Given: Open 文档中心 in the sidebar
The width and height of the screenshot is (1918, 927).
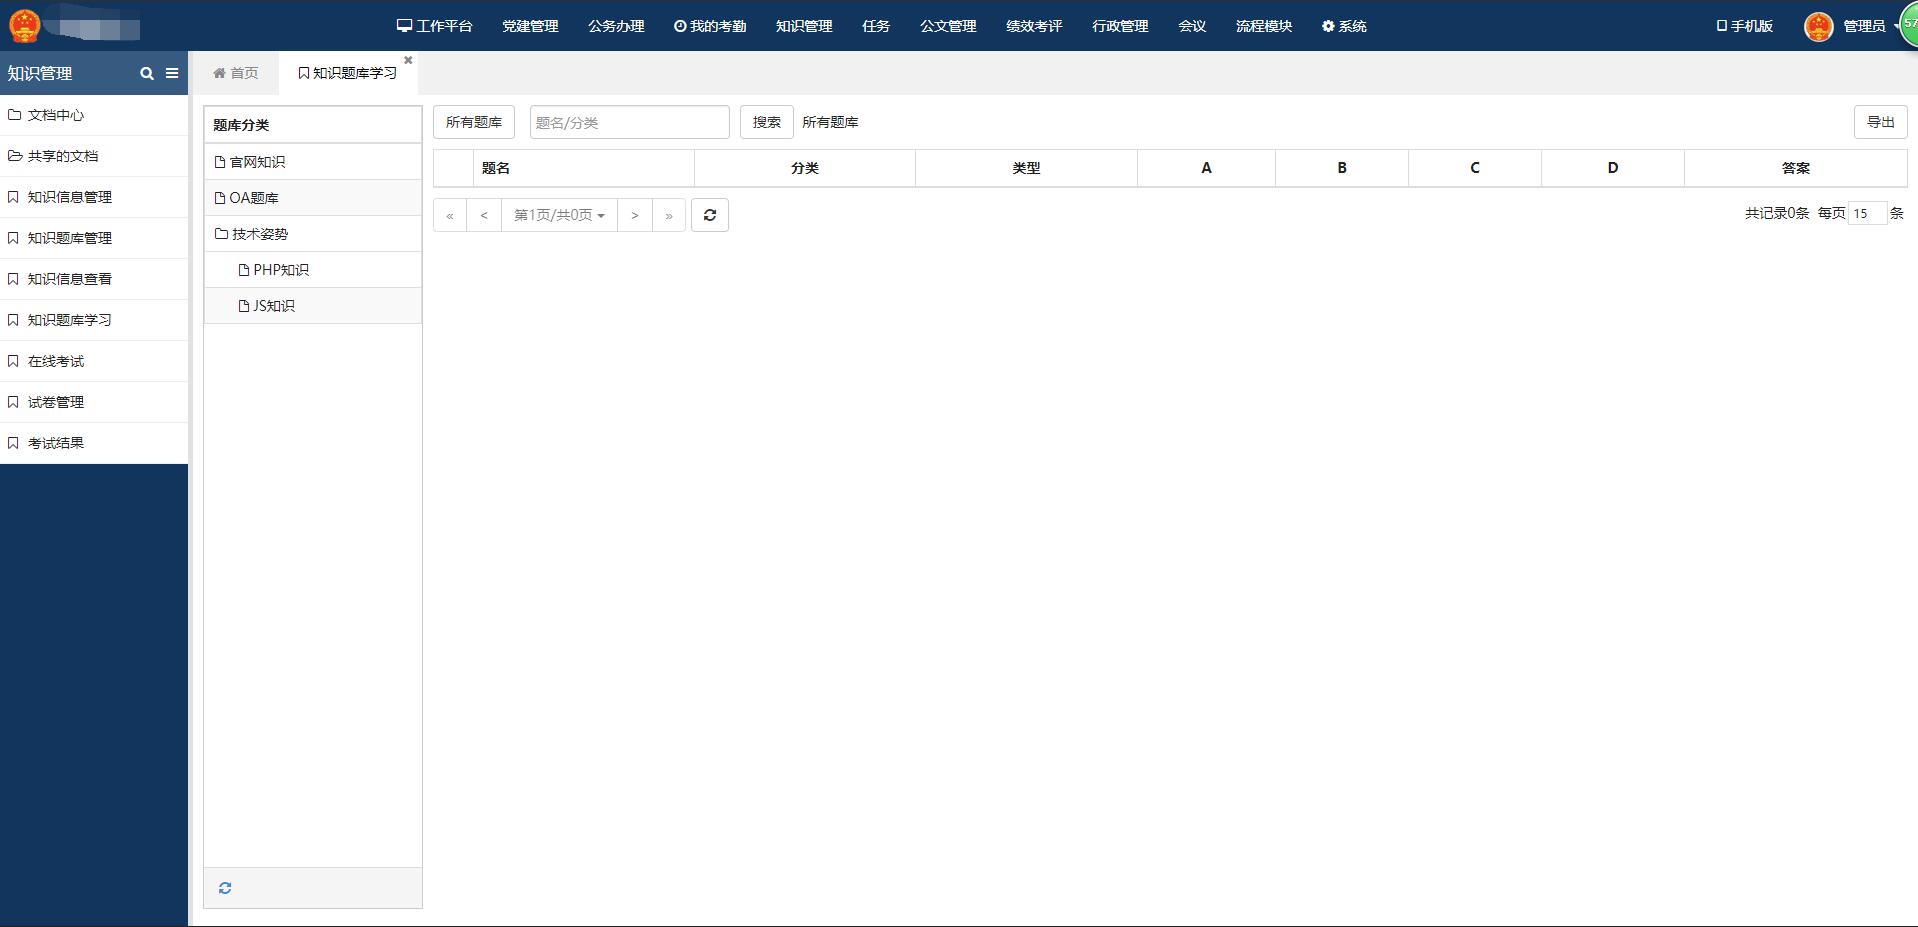Looking at the screenshot, I should pos(94,115).
